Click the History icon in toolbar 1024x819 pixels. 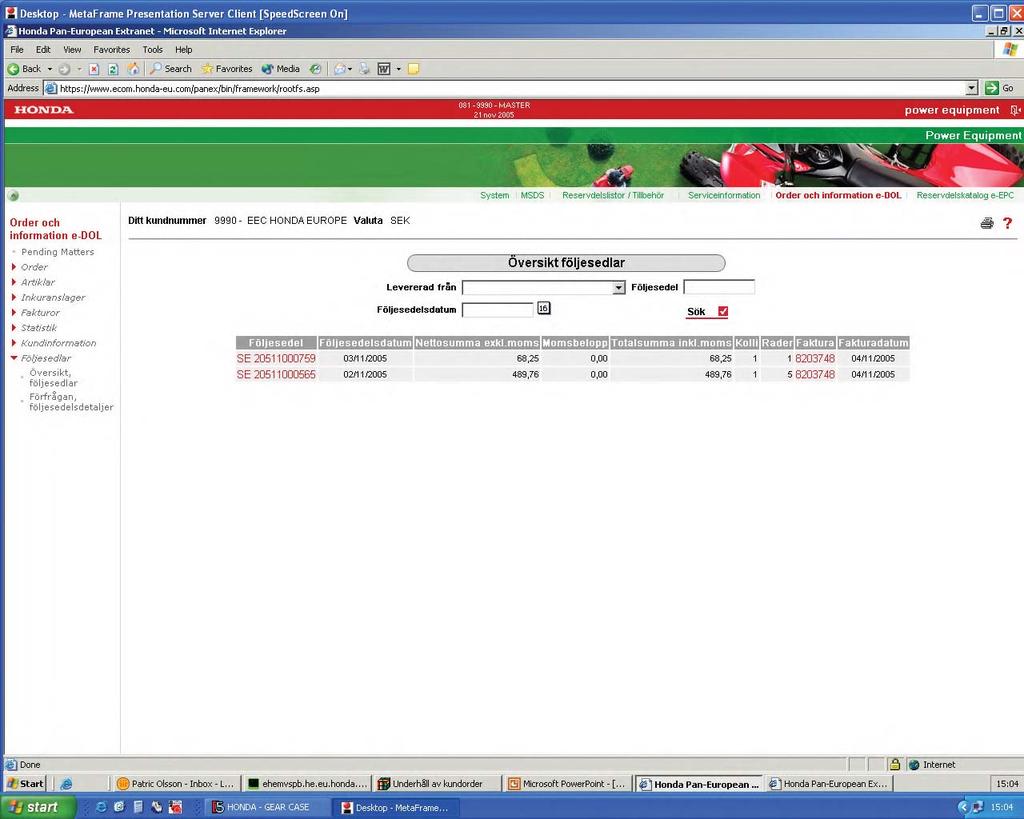point(315,69)
